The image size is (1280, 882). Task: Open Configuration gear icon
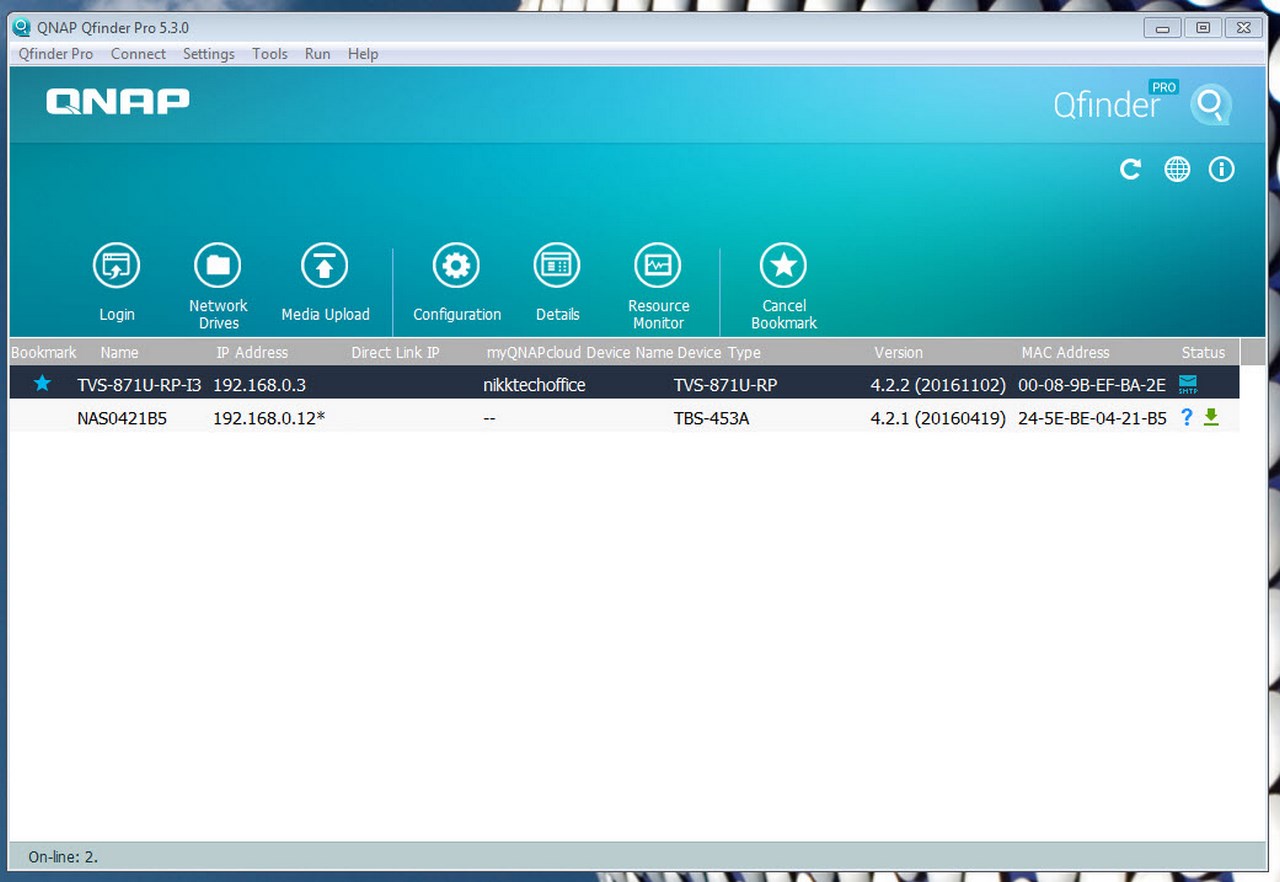point(456,266)
